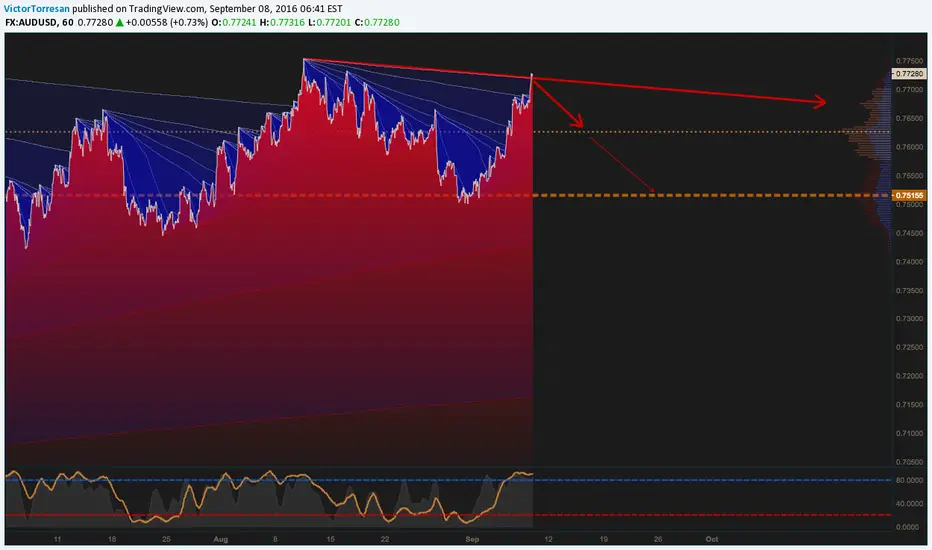The image size is (932, 550).
Task: Click the 0.74000 price axis label
Action: click(909, 262)
